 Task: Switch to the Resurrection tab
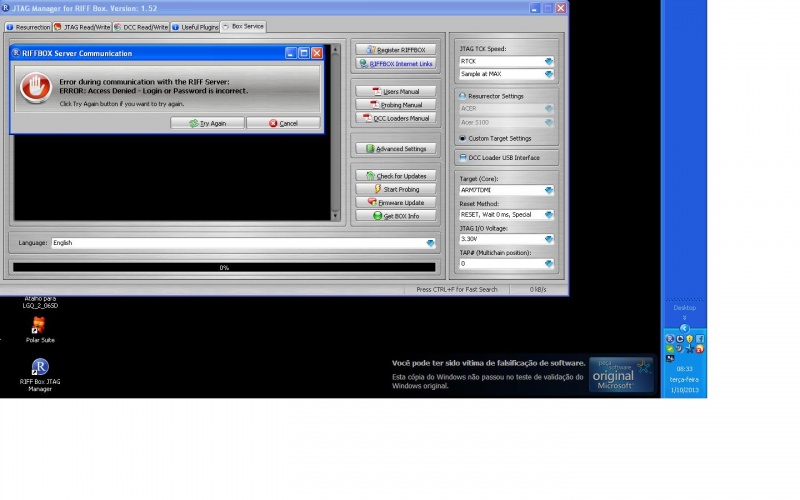(x=28, y=27)
